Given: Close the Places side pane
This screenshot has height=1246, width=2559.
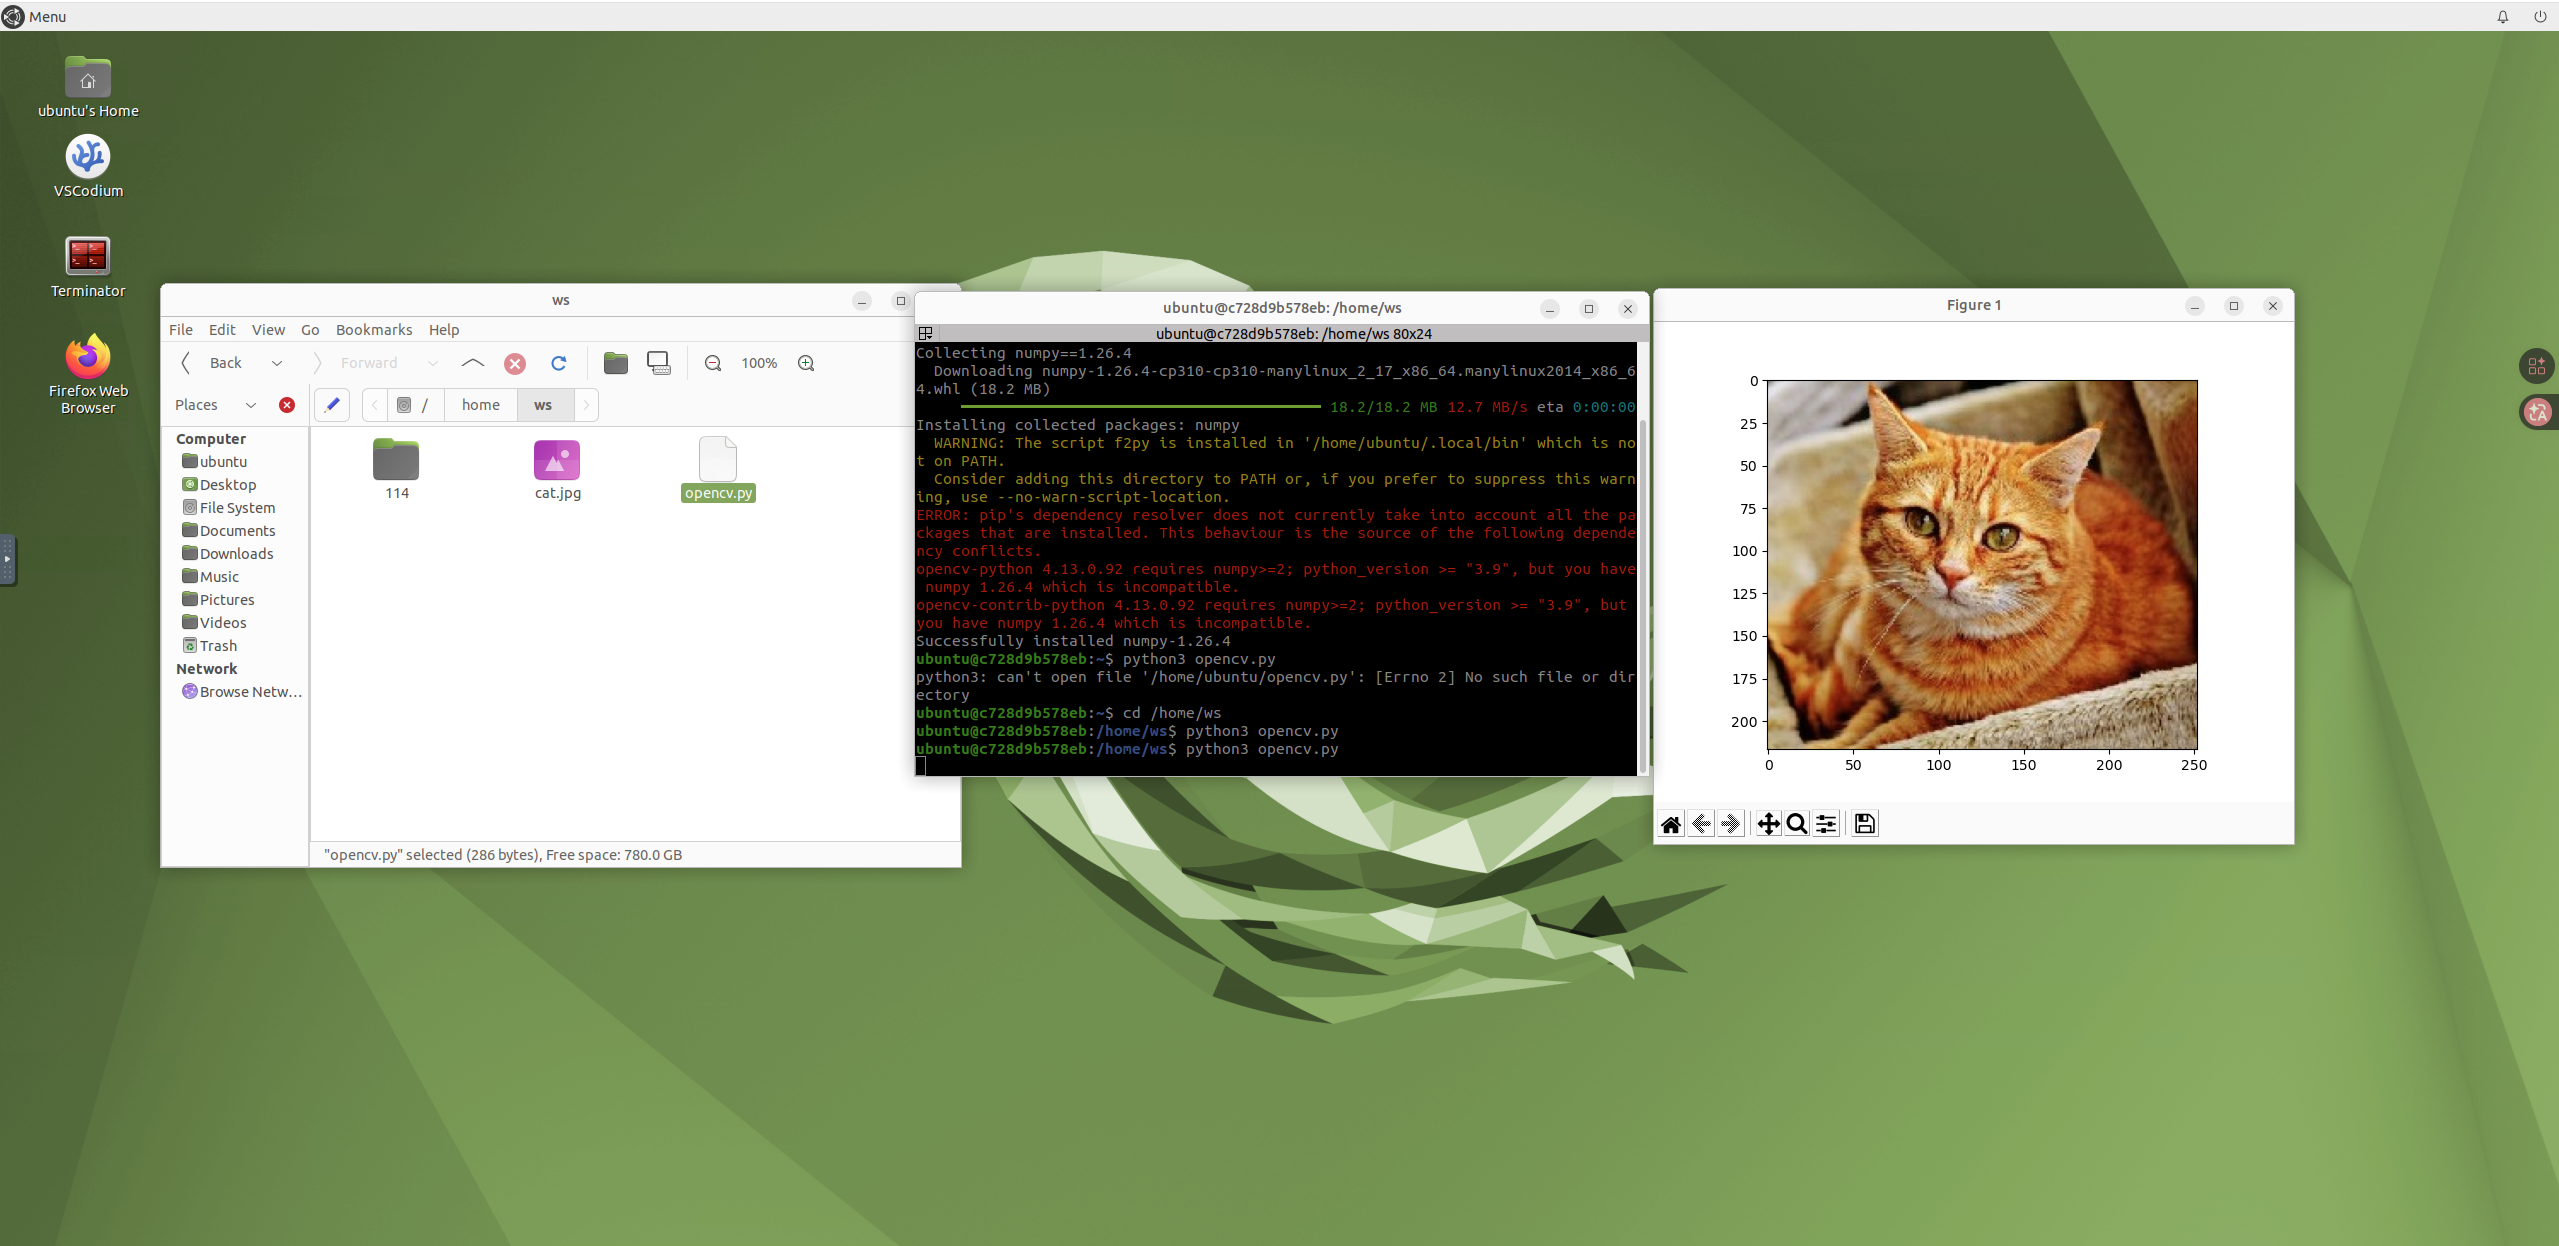Looking at the screenshot, I should [x=287, y=405].
